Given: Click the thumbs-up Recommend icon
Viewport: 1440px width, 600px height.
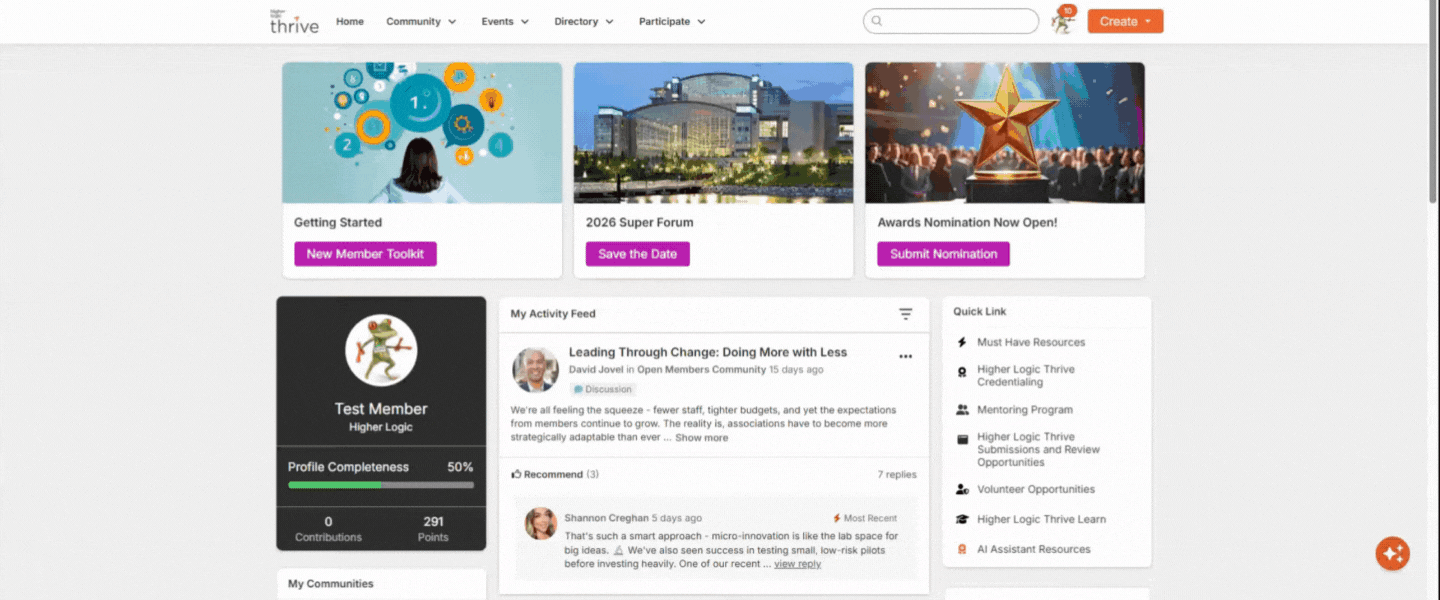Looking at the screenshot, I should [x=516, y=474].
